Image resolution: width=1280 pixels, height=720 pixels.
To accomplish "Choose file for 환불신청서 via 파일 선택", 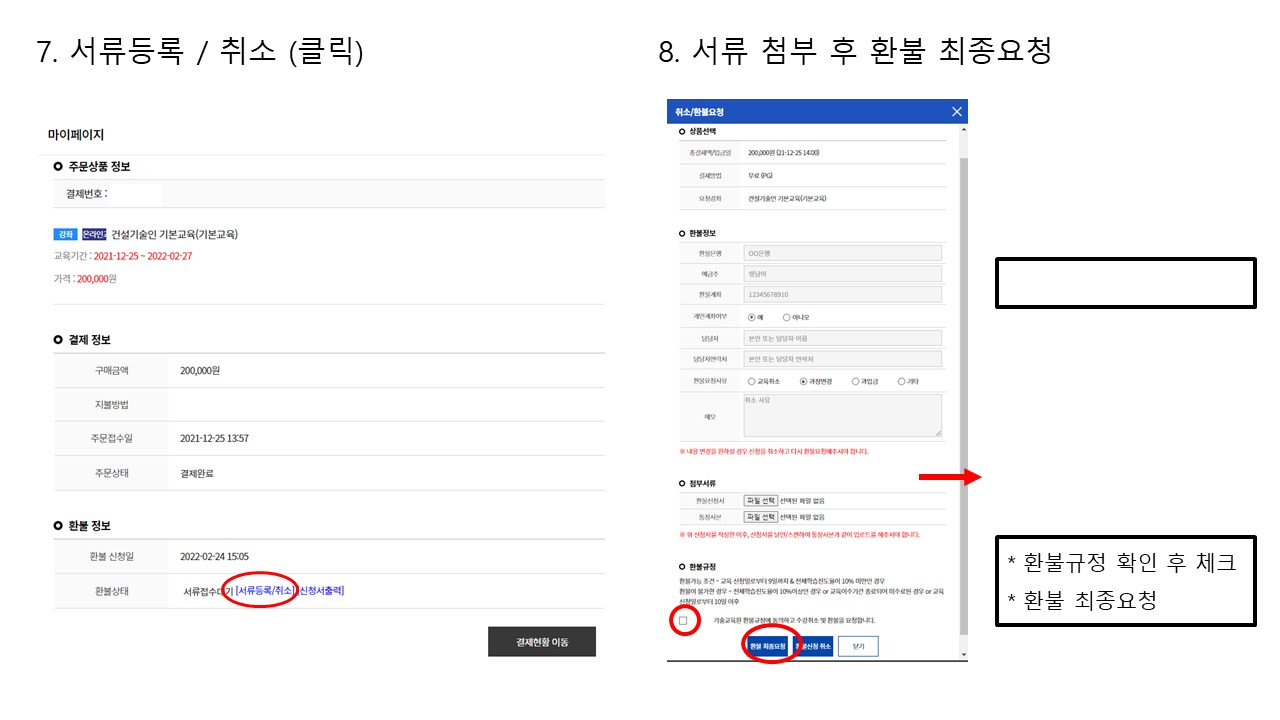I will [760, 500].
